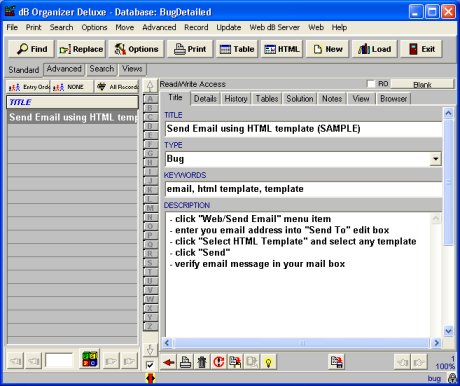Click the up arrow above letter index

point(150,86)
